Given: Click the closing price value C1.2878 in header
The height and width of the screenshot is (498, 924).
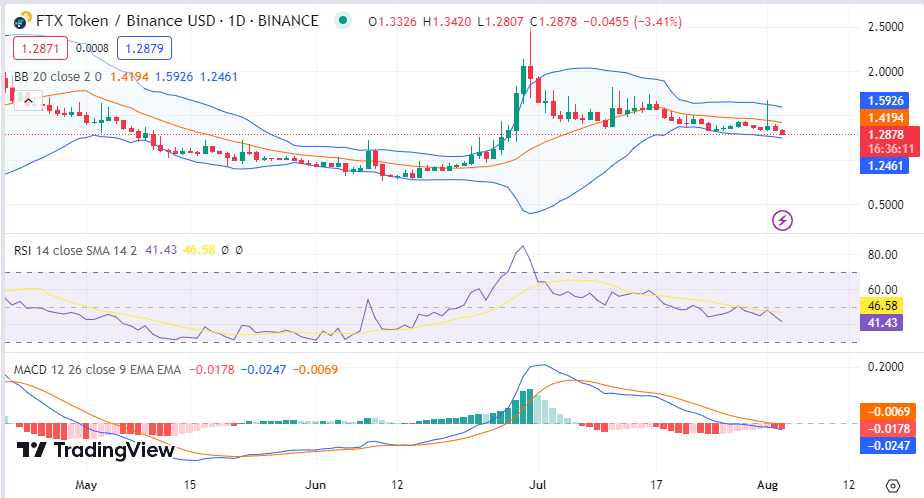Looking at the screenshot, I should coord(553,22).
